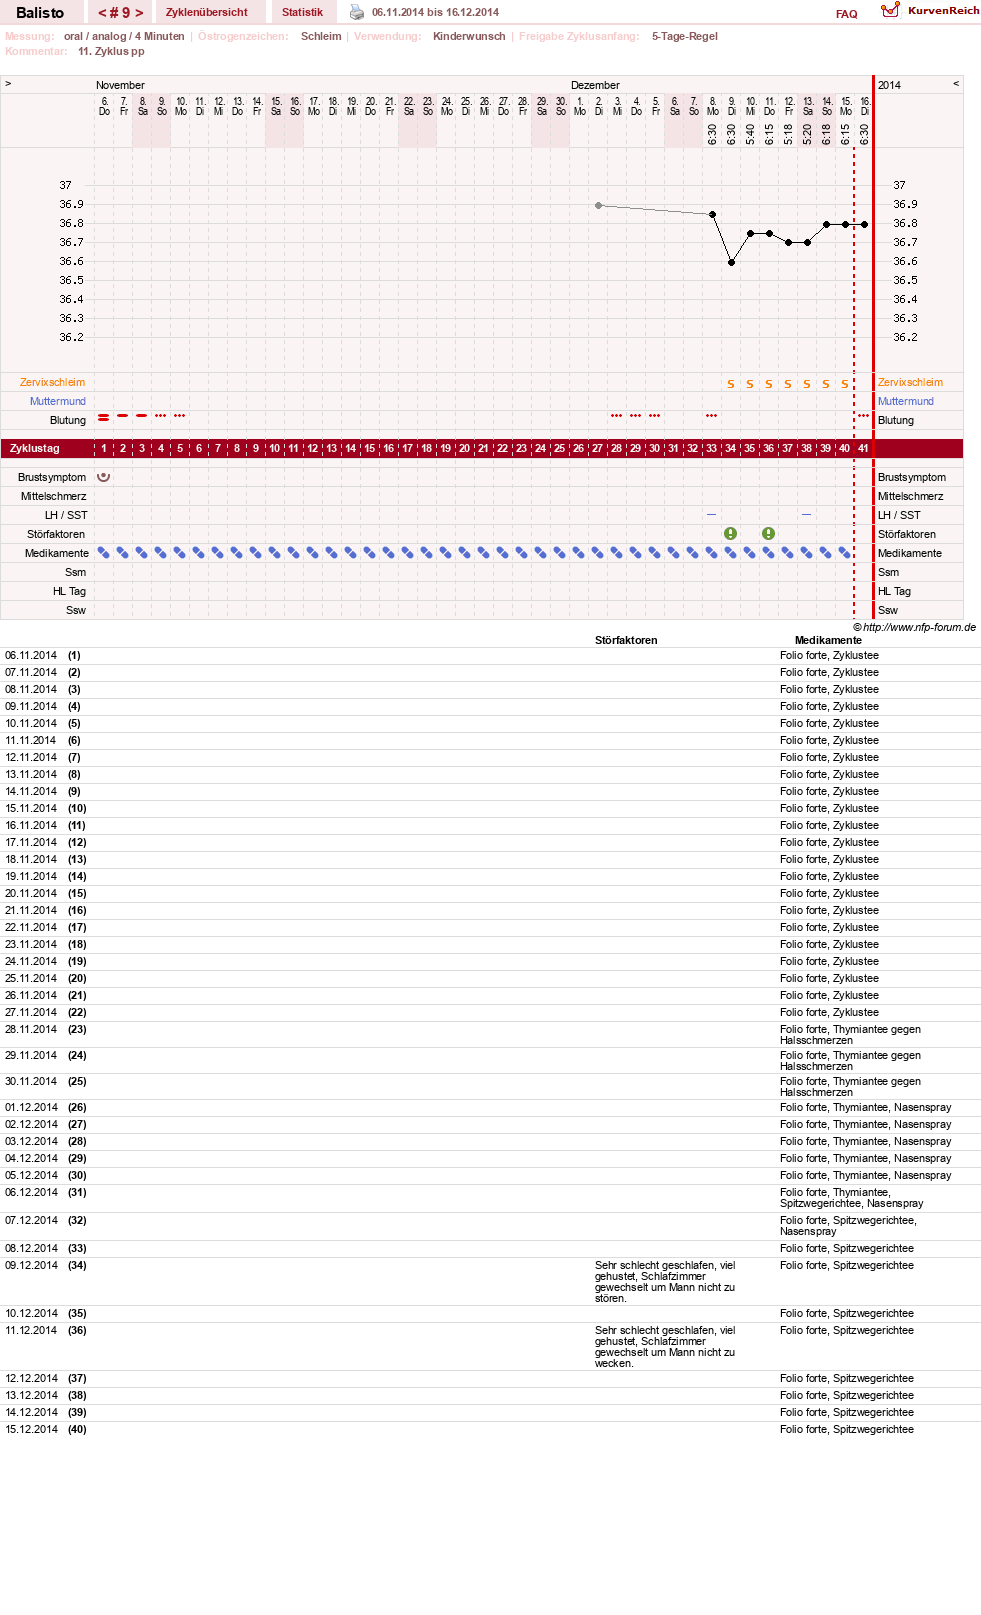Click Medikamente pill icon on cycle day 10
This screenshot has width=981, height=1615.
(275, 553)
